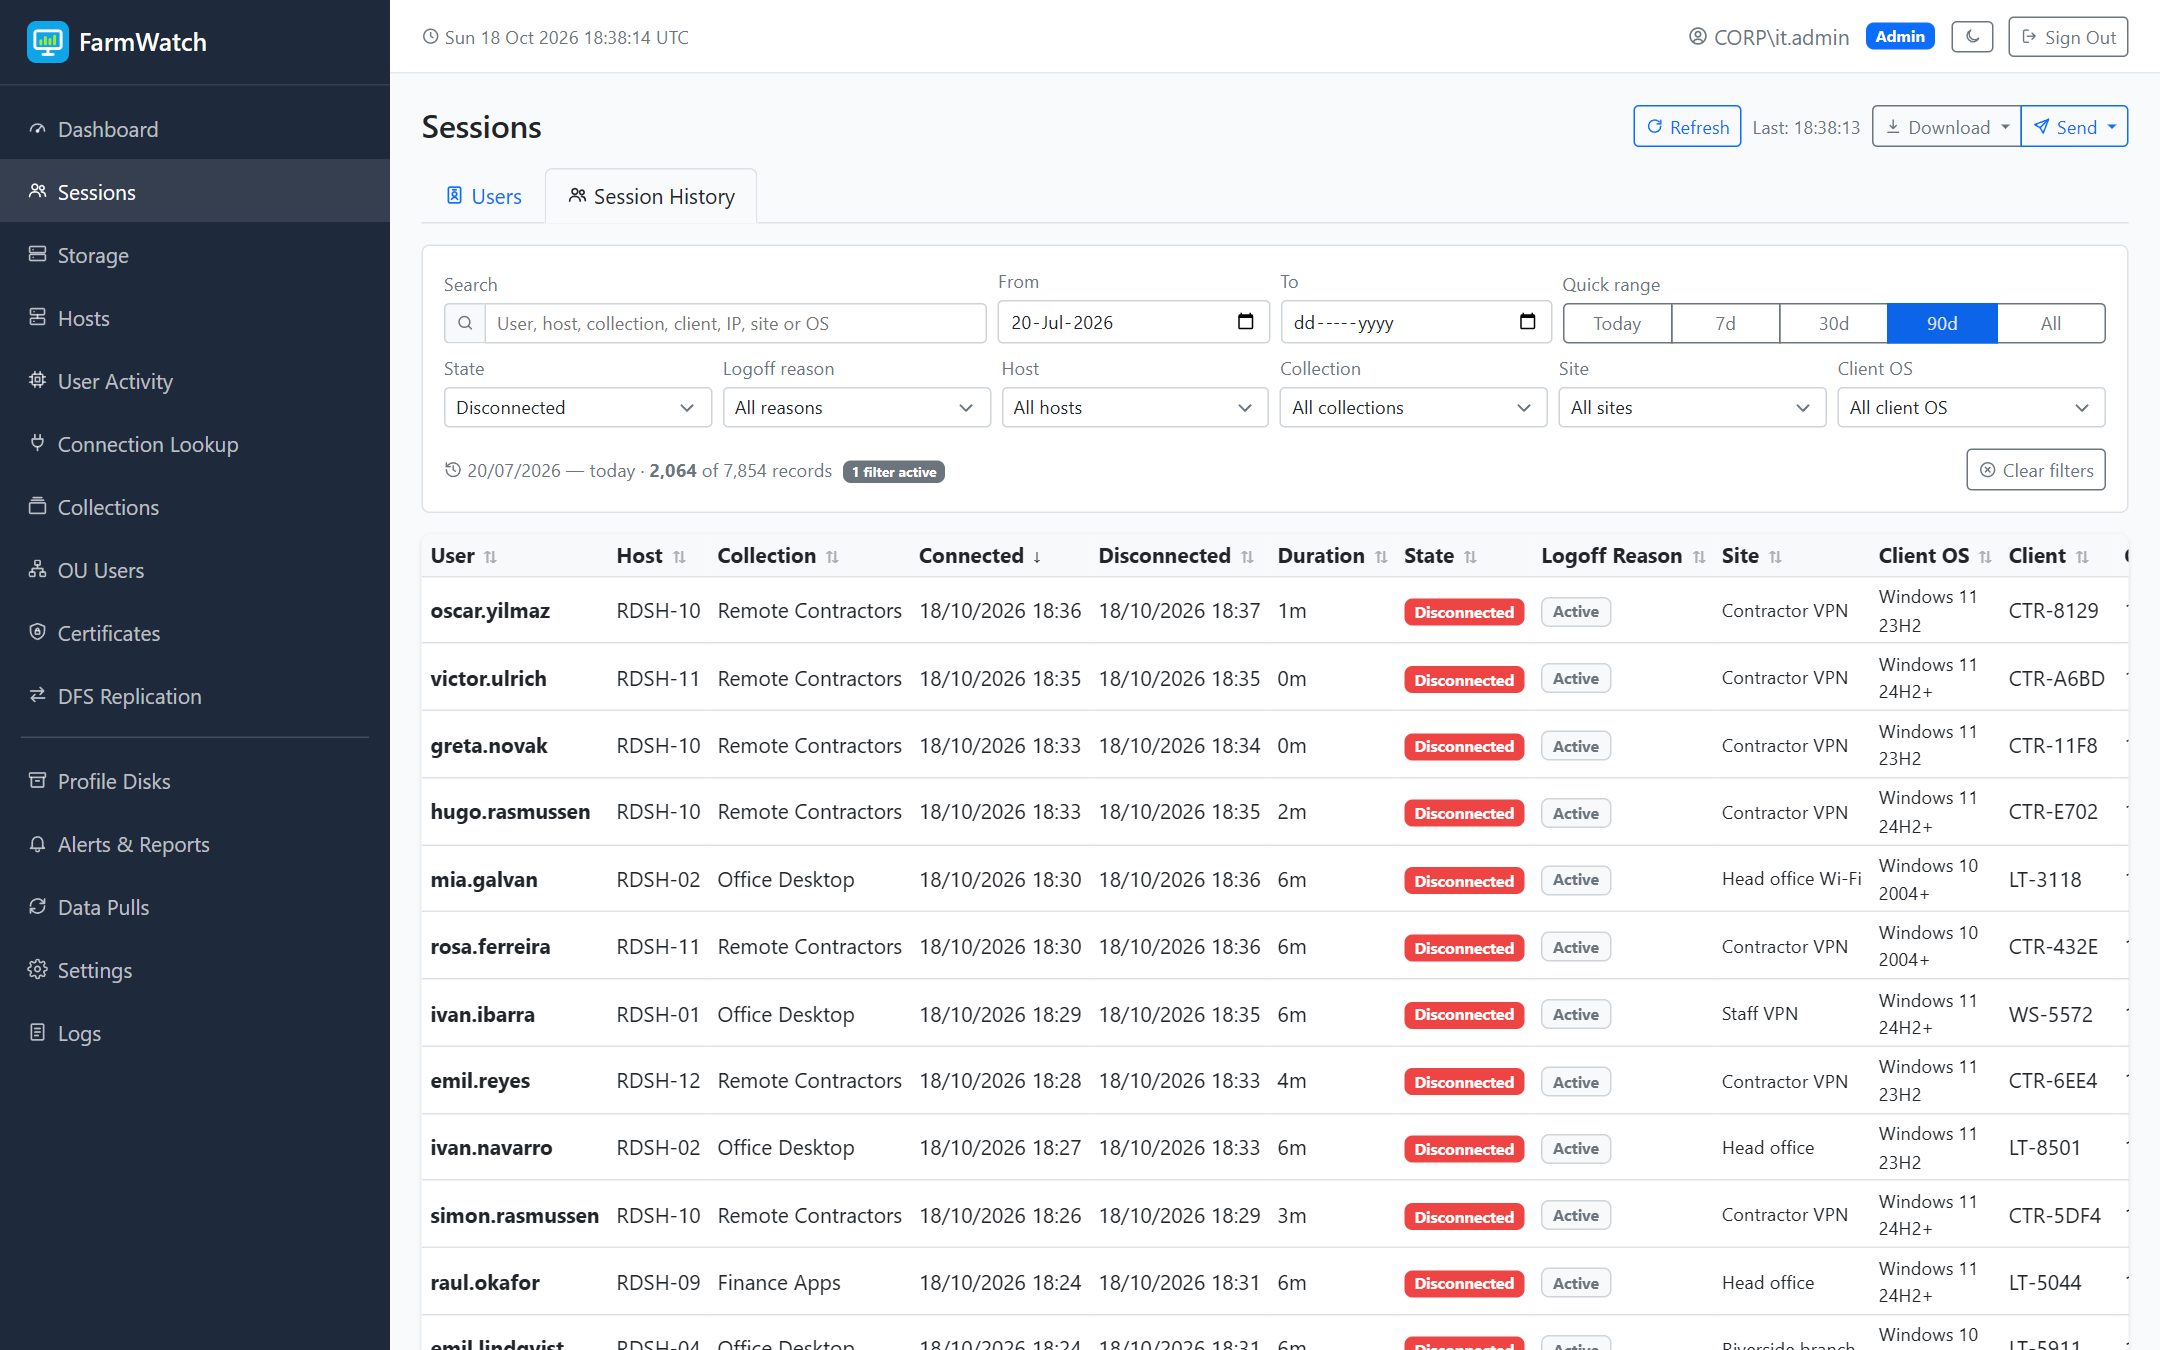Open the From date calendar picker icon

click(x=1245, y=322)
